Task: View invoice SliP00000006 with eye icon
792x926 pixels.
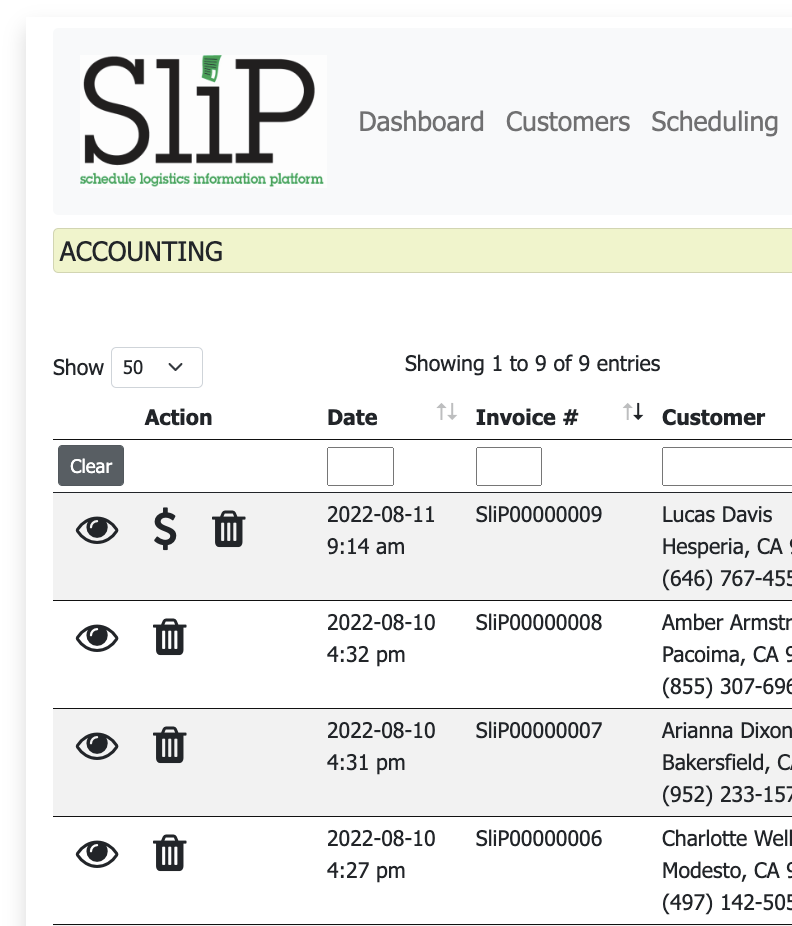Action: tap(97, 854)
